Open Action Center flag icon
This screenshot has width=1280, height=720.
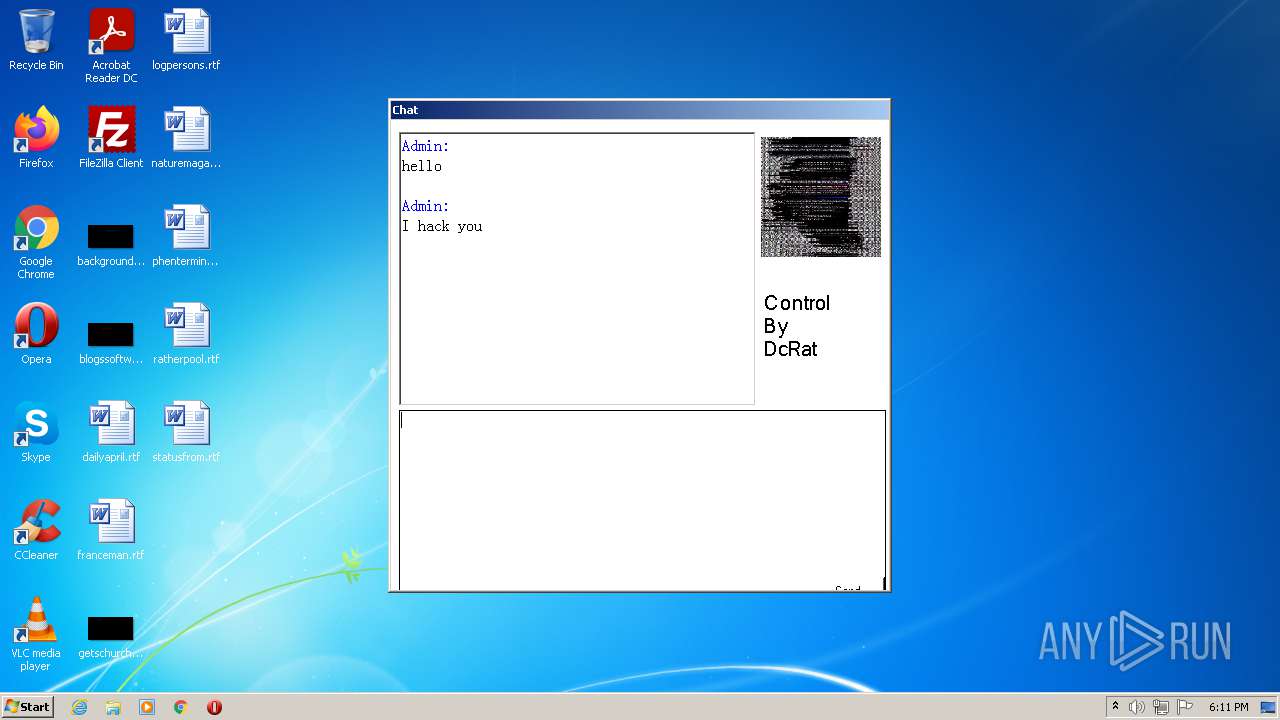click(x=1185, y=707)
